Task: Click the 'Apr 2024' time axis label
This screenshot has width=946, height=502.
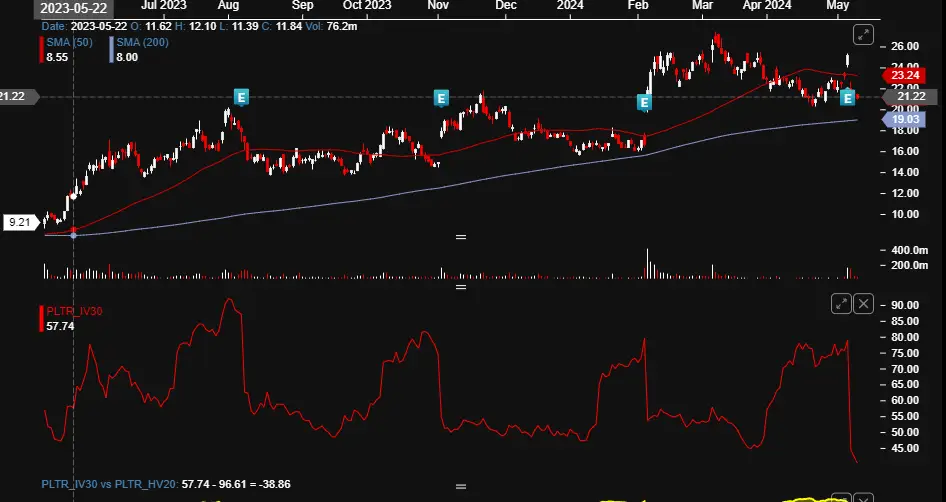Action: (767, 5)
